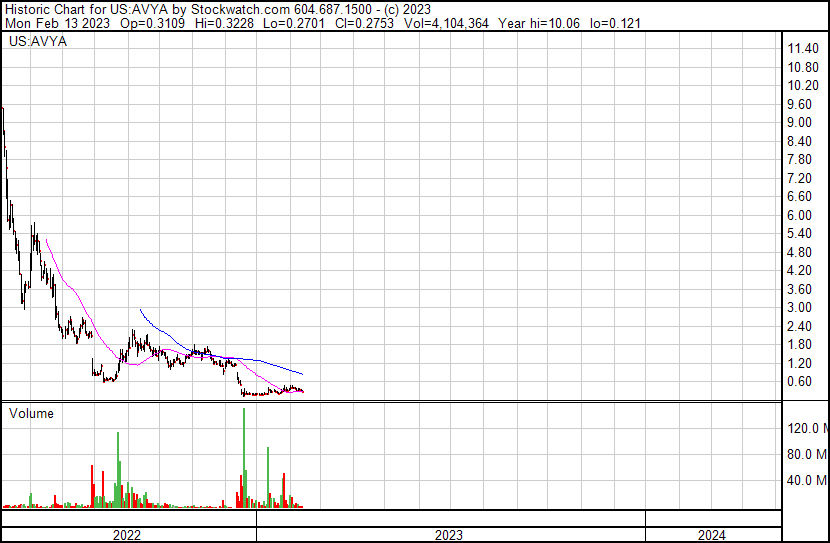Click the Stockwatch.com title text
This screenshot has width=830, height=543.
click(x=240, y=10)
